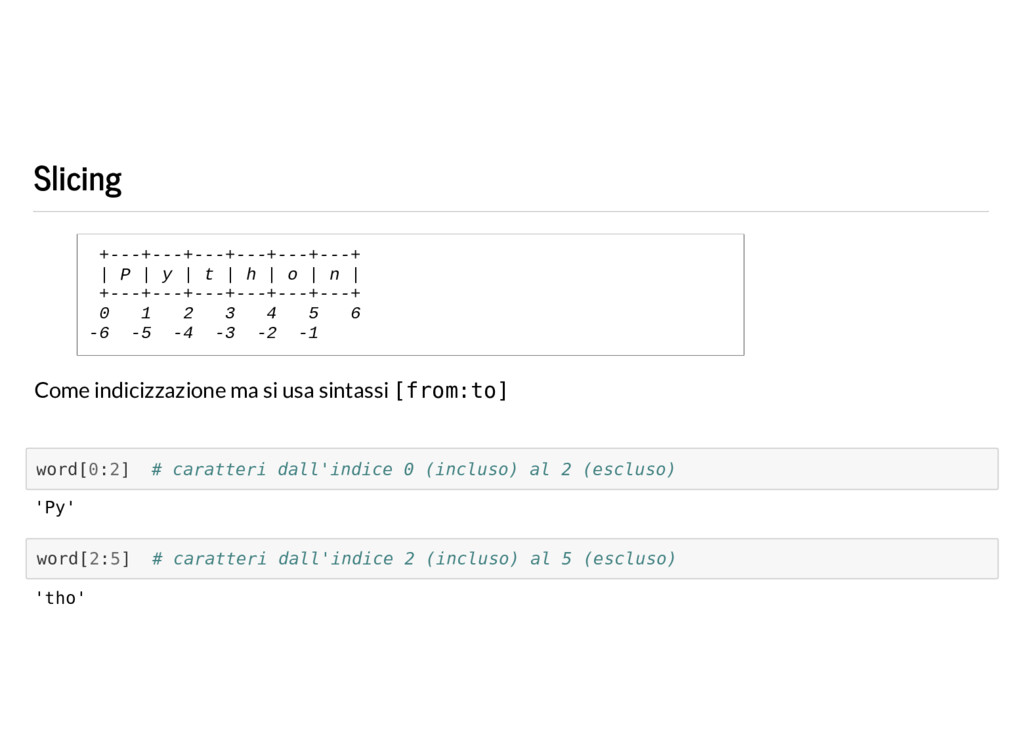Click the [from:to] syntax text
Screen dimensions: 1024x747
point(451,390)
